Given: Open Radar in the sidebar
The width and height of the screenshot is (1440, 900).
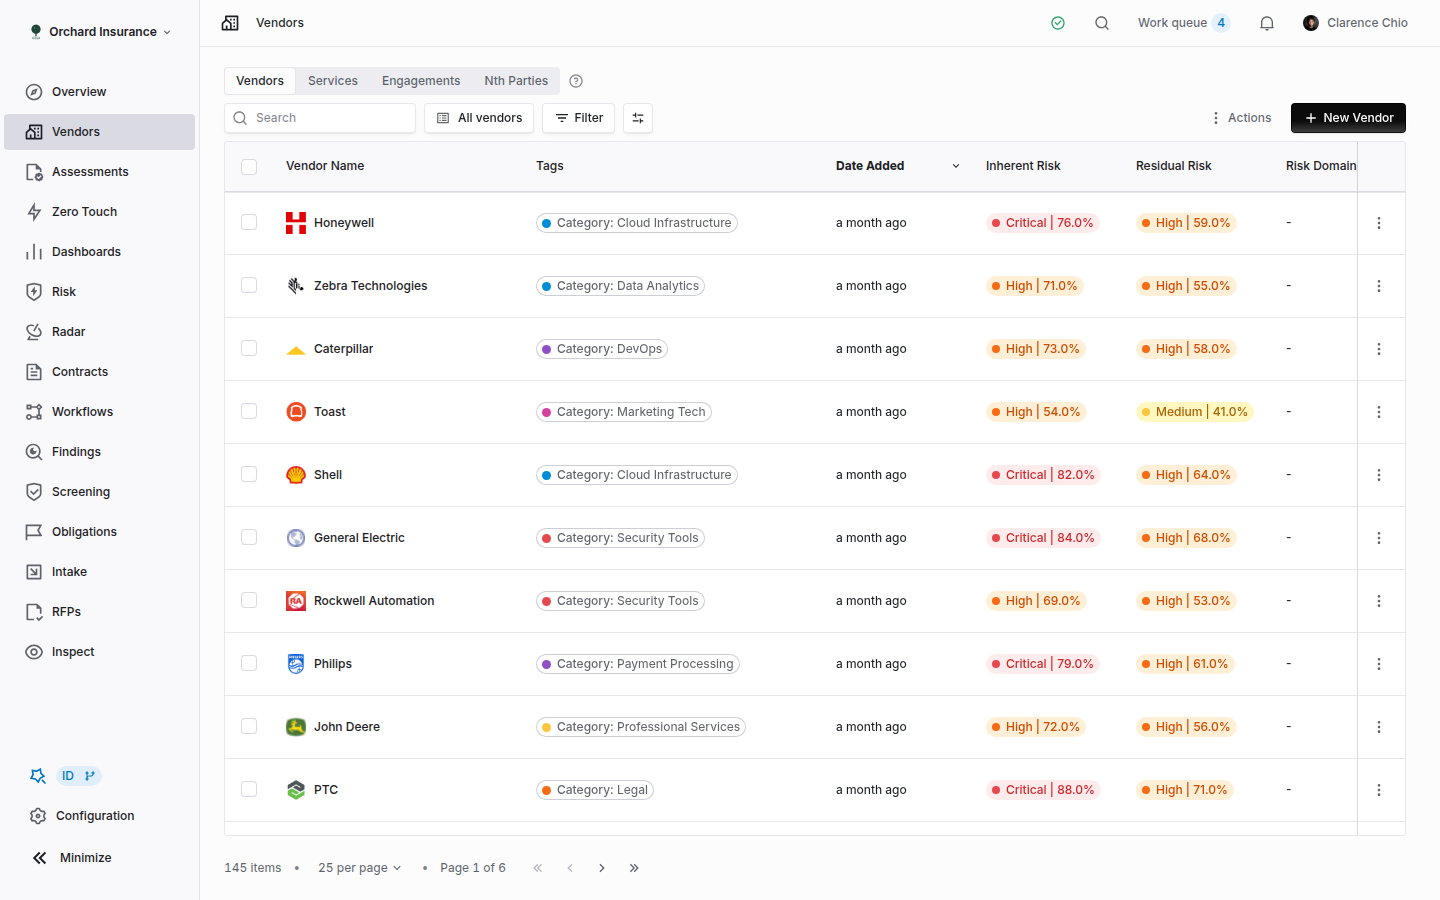Looking at the screenshot, I should point(99,332).
